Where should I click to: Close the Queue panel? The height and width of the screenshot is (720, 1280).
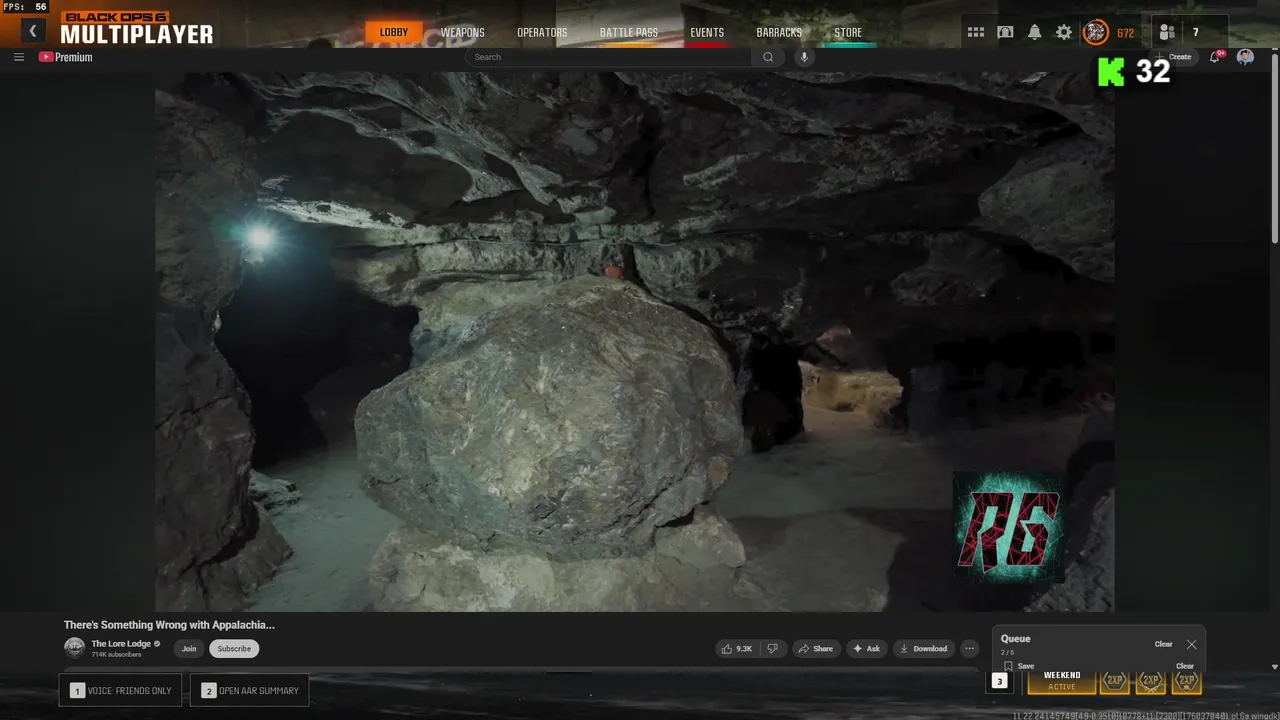pos(1191,645)
